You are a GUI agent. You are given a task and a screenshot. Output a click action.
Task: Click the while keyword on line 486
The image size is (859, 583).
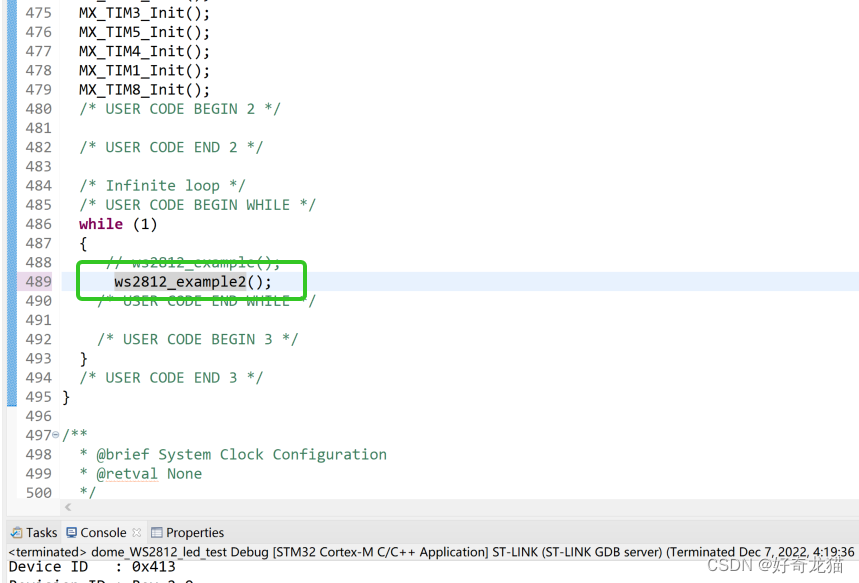coord(101,224)
